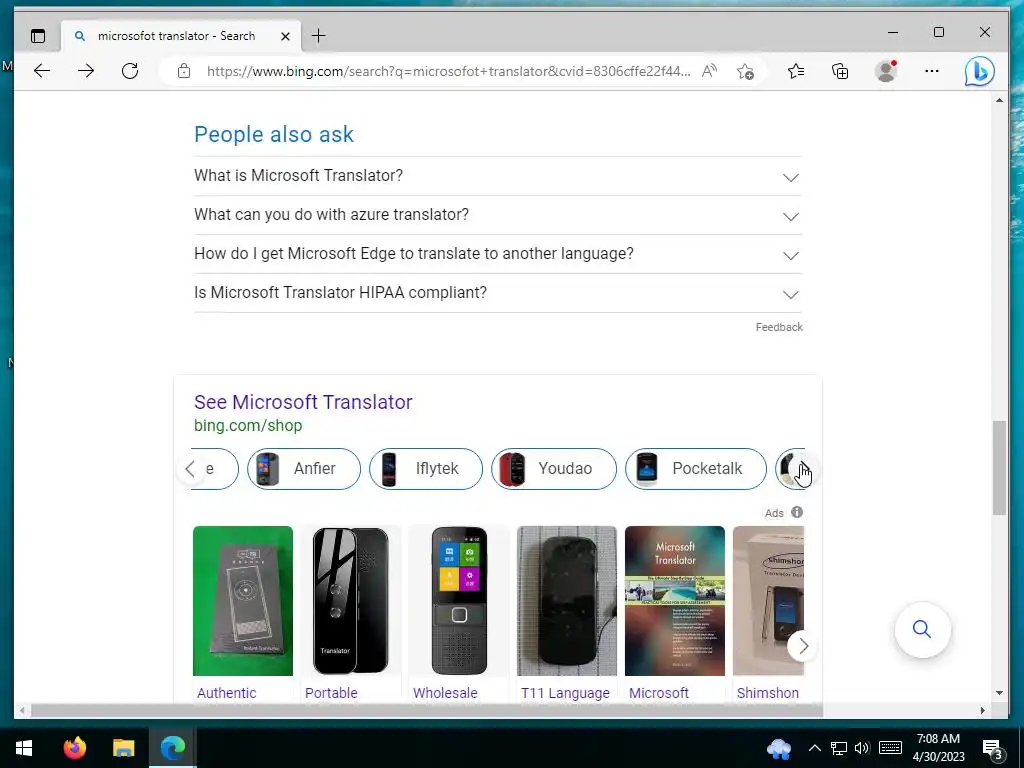Open the Collections icon
Image resolution: width=1024 pixels, height=768 pixels.
840,71
